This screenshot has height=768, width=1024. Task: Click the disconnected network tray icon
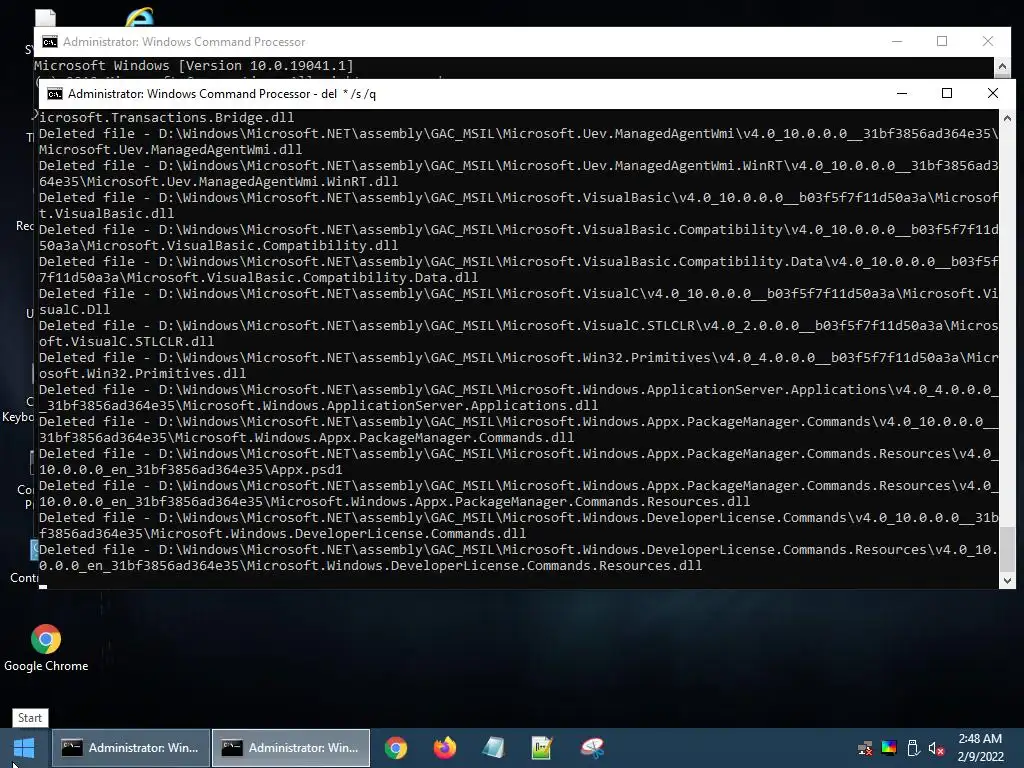point(865,748)
